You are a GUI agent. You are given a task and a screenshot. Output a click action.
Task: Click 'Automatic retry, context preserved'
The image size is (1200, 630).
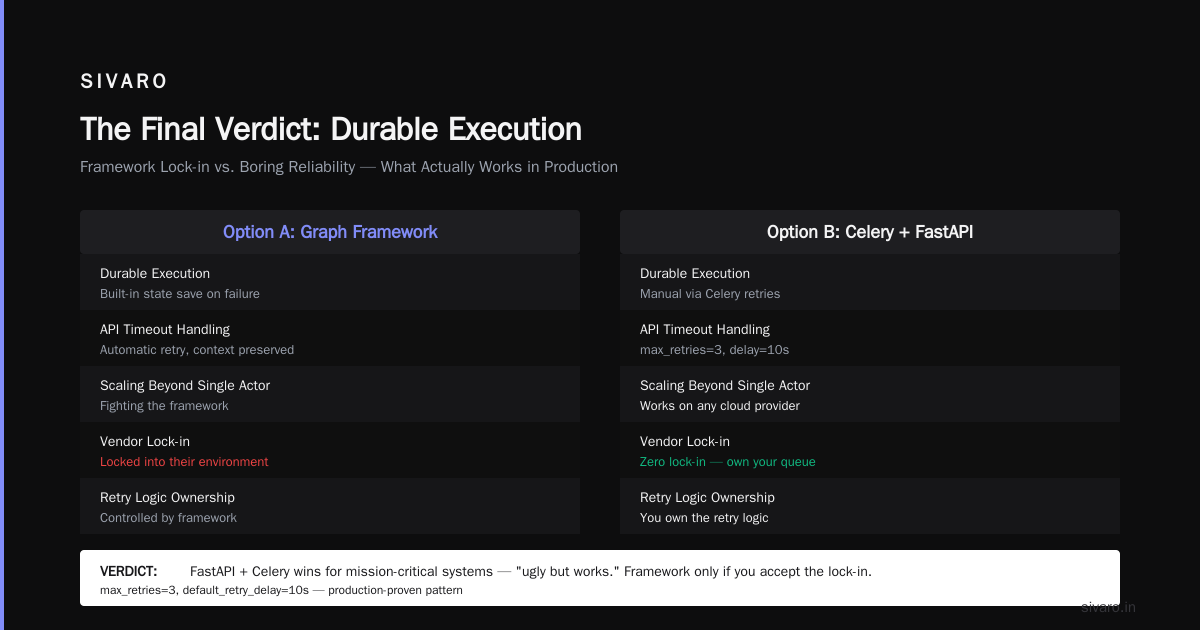pyautogui.click(x=197, y=350)
